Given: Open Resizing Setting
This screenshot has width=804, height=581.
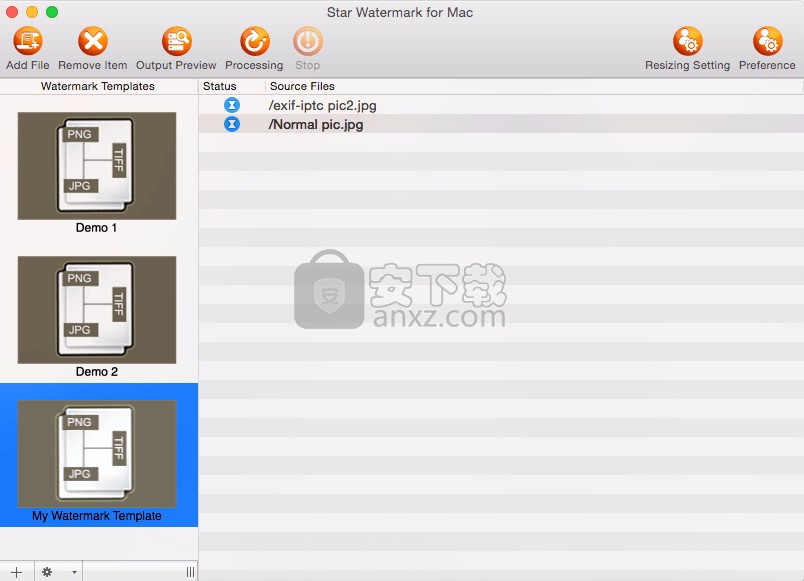Looking at the screenshot, I should [x=688, y=41].
